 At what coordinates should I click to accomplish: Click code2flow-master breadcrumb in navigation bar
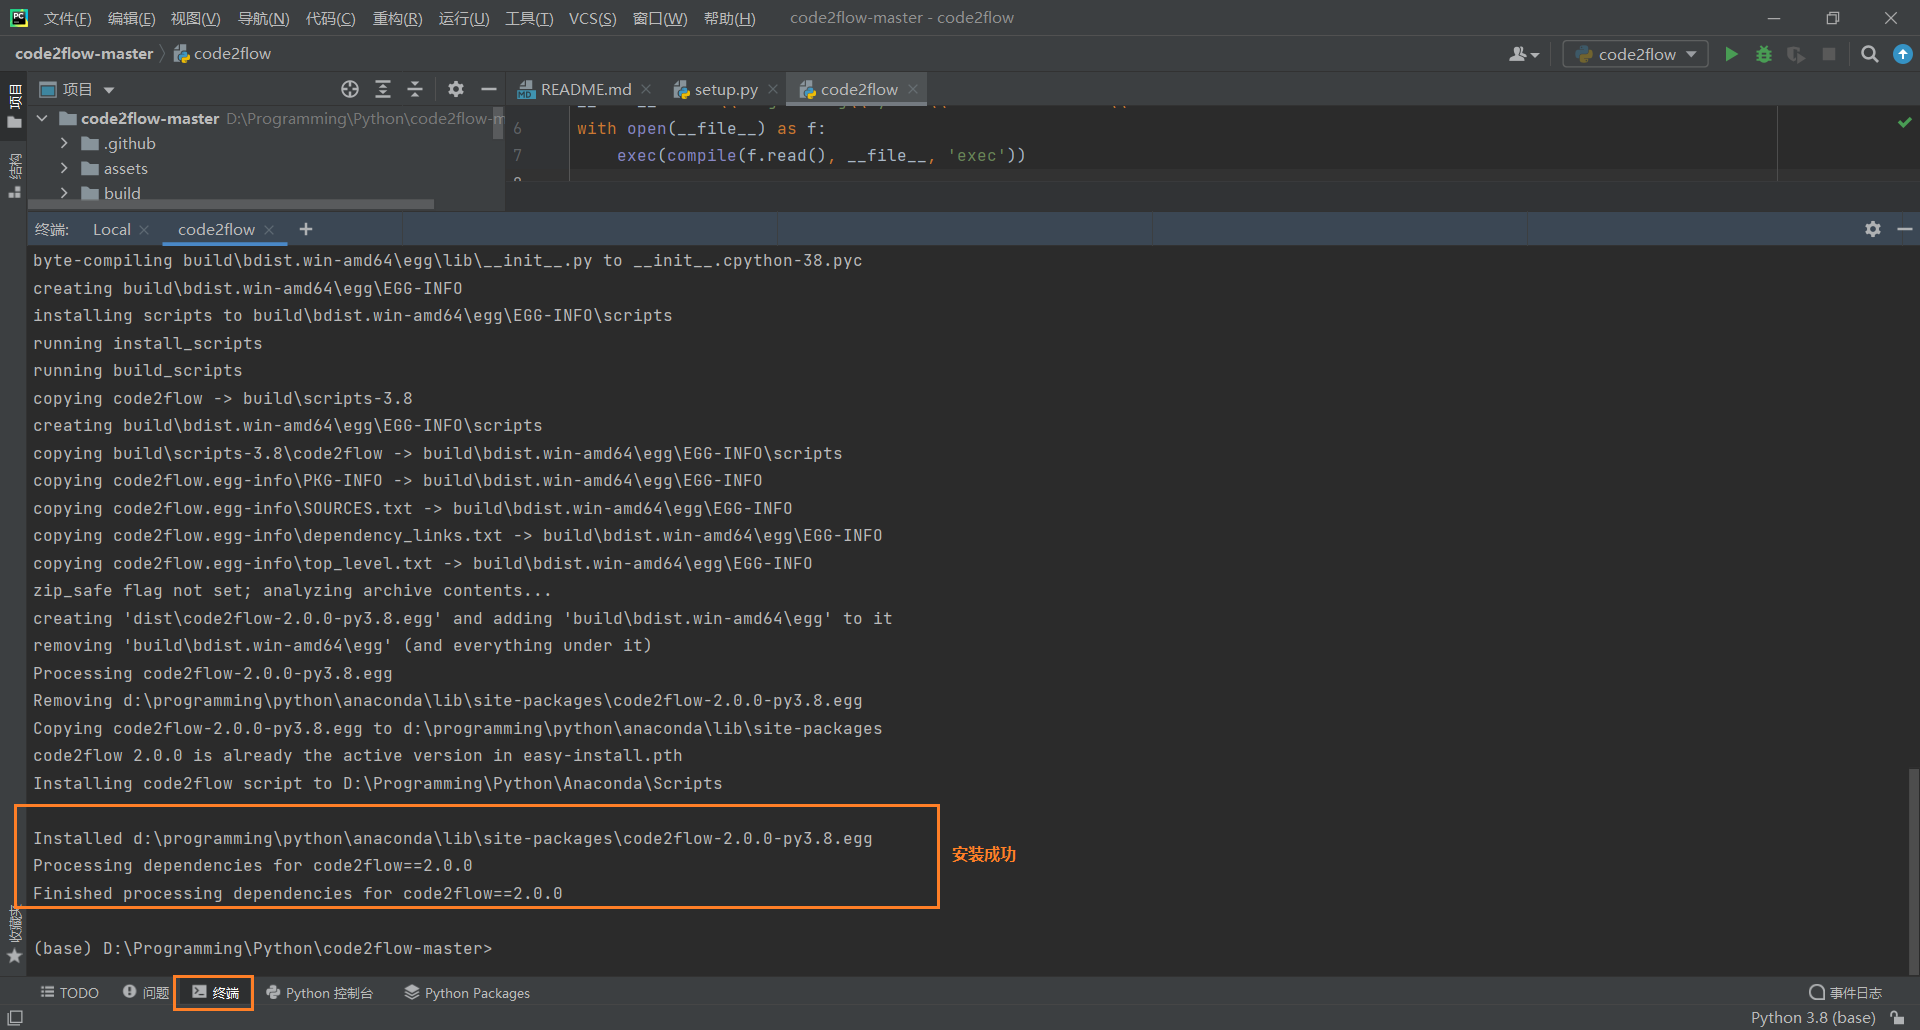pyautogui.click(x=84, y=54)
